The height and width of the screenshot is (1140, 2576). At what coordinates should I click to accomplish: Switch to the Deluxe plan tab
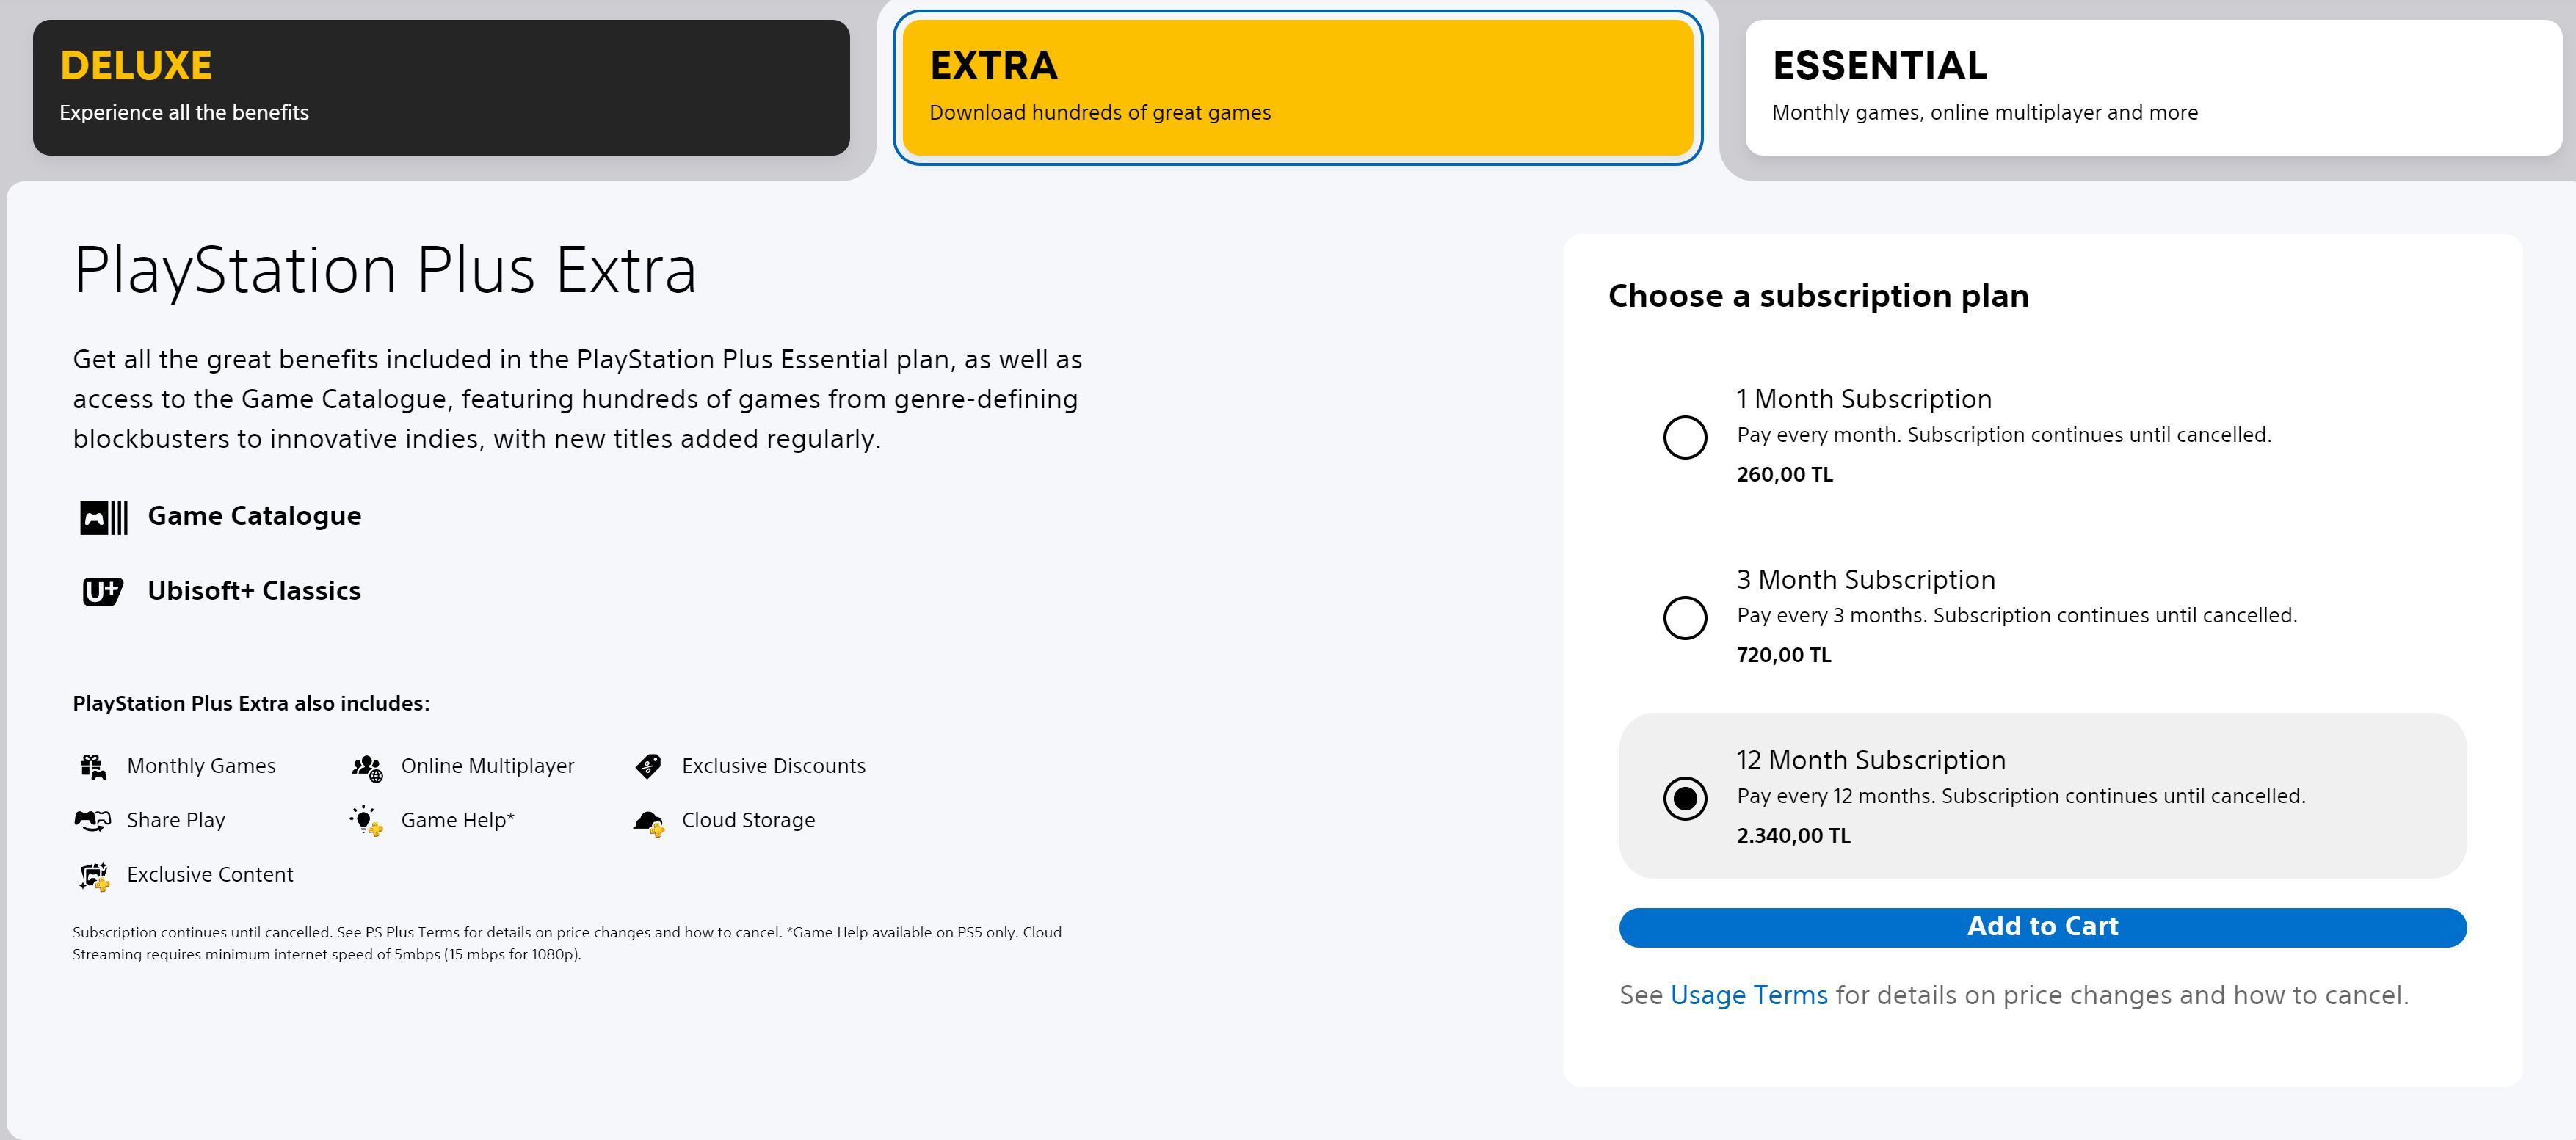(x=441, y=87)
